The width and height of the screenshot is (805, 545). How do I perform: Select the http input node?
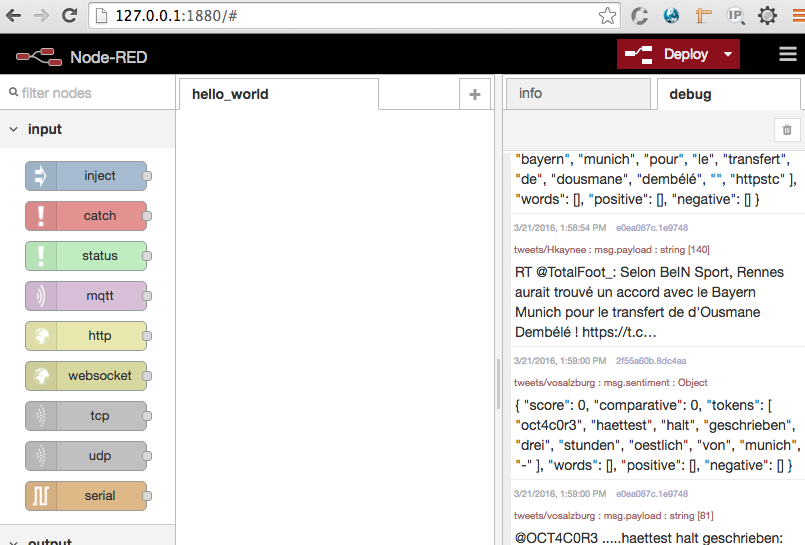(86, 336)
